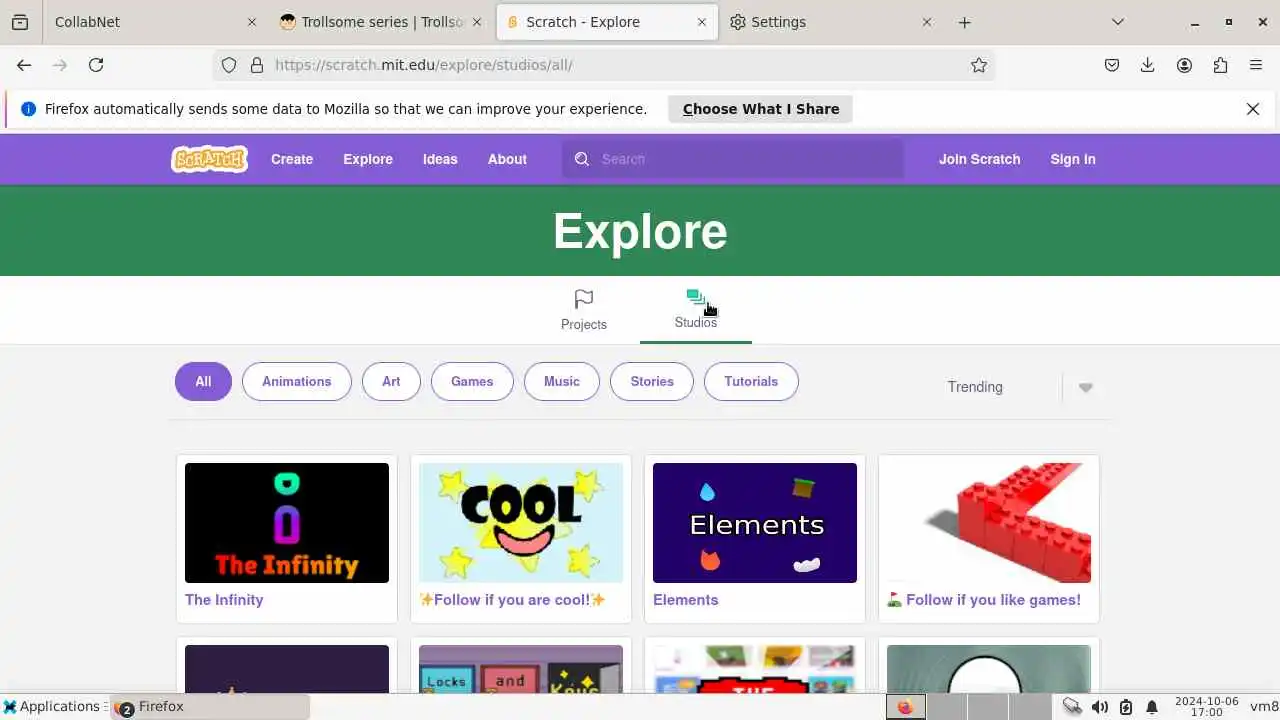
Task: Click Join Scratch link
Action: [x=979, y=159]
